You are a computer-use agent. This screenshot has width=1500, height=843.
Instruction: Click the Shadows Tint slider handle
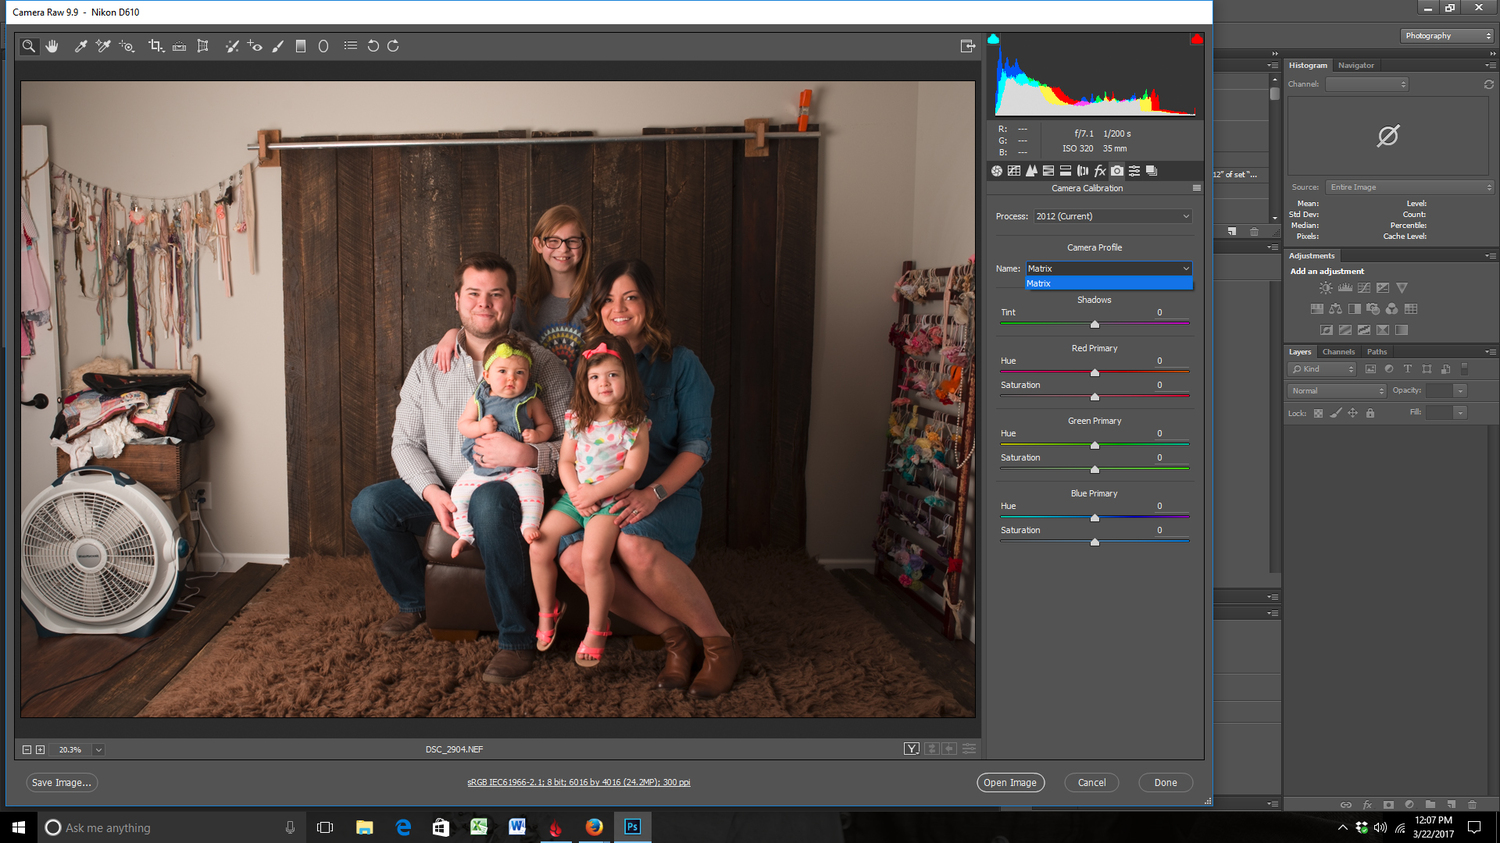coord(1095,324)
